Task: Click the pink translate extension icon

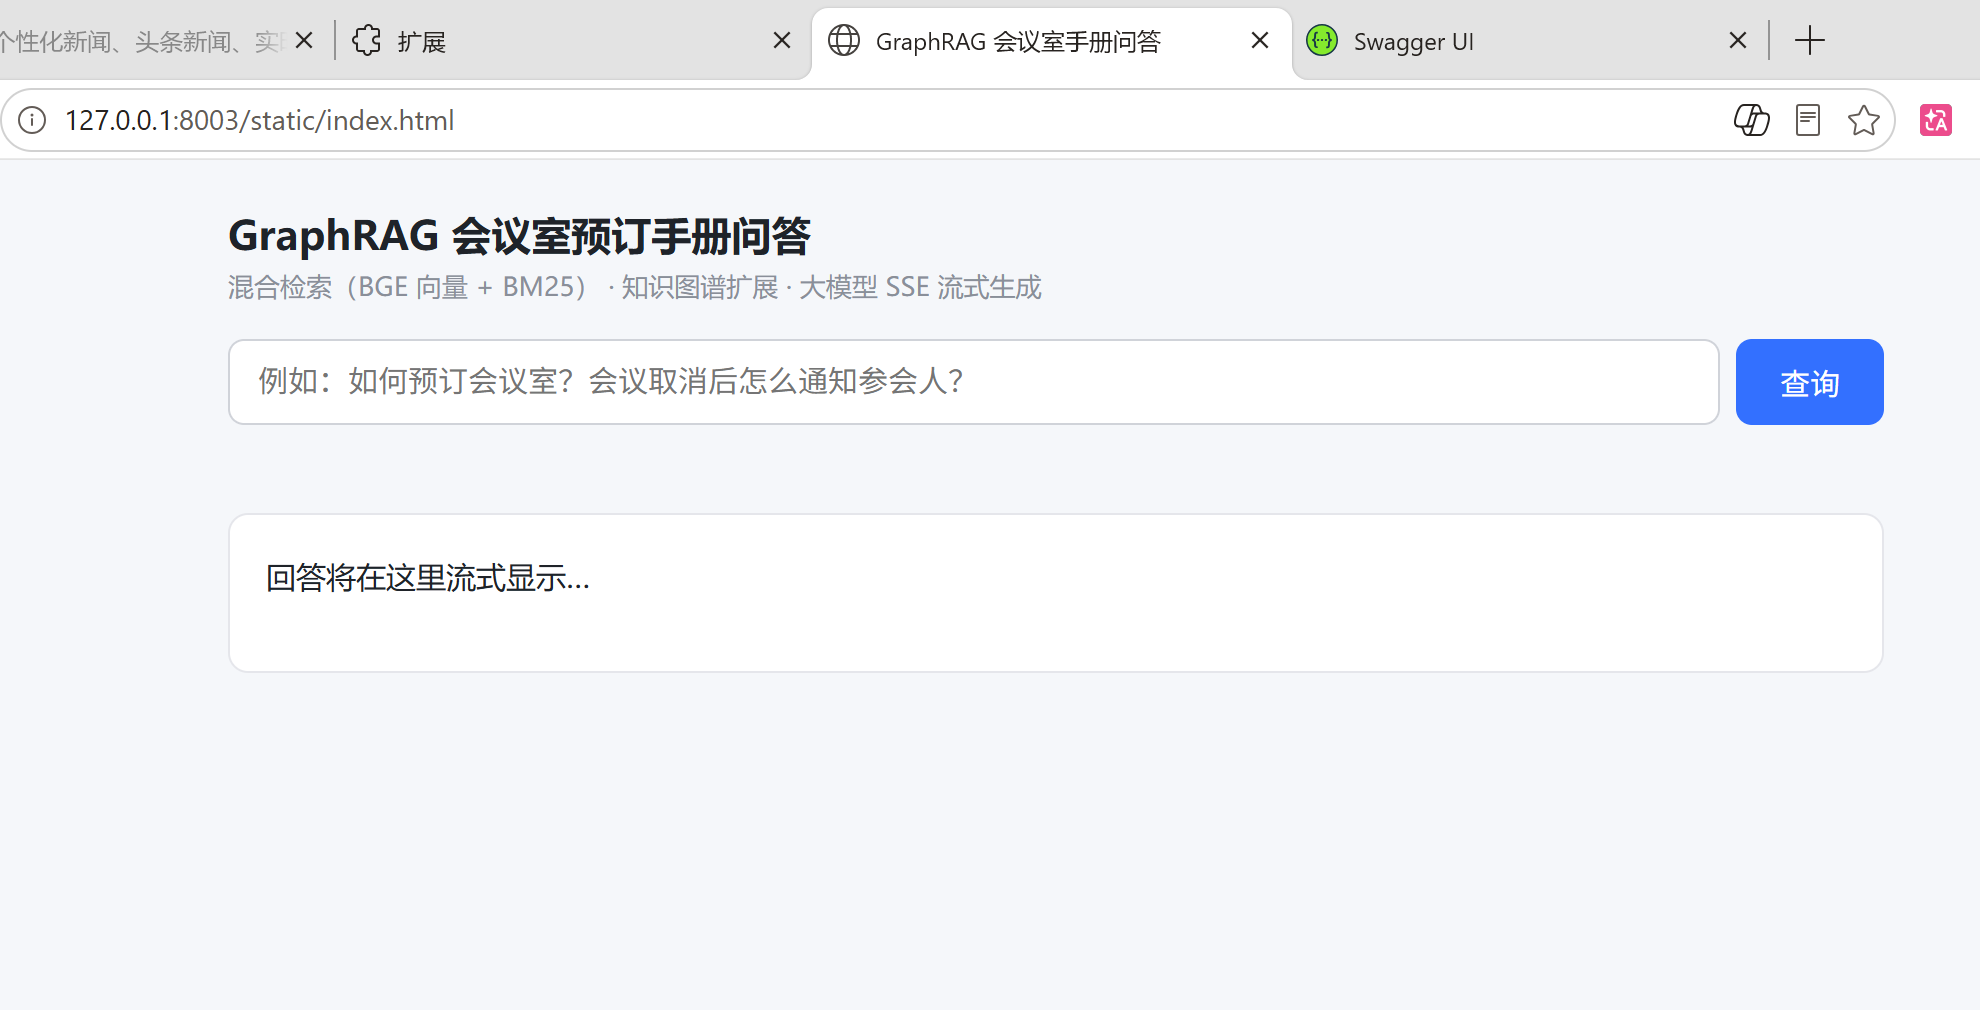Action: click(1936, 120)
